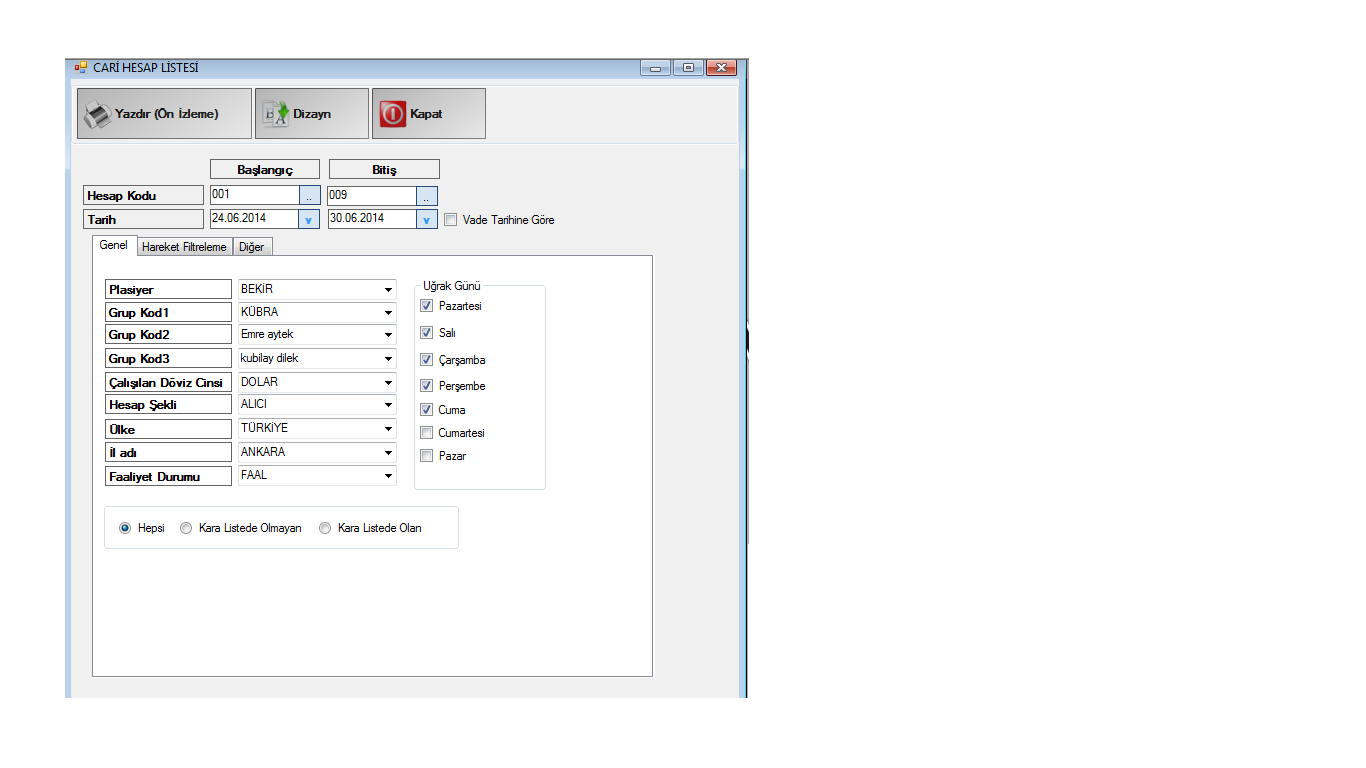Click the start date field 24.06.2014

click(253, 219)
